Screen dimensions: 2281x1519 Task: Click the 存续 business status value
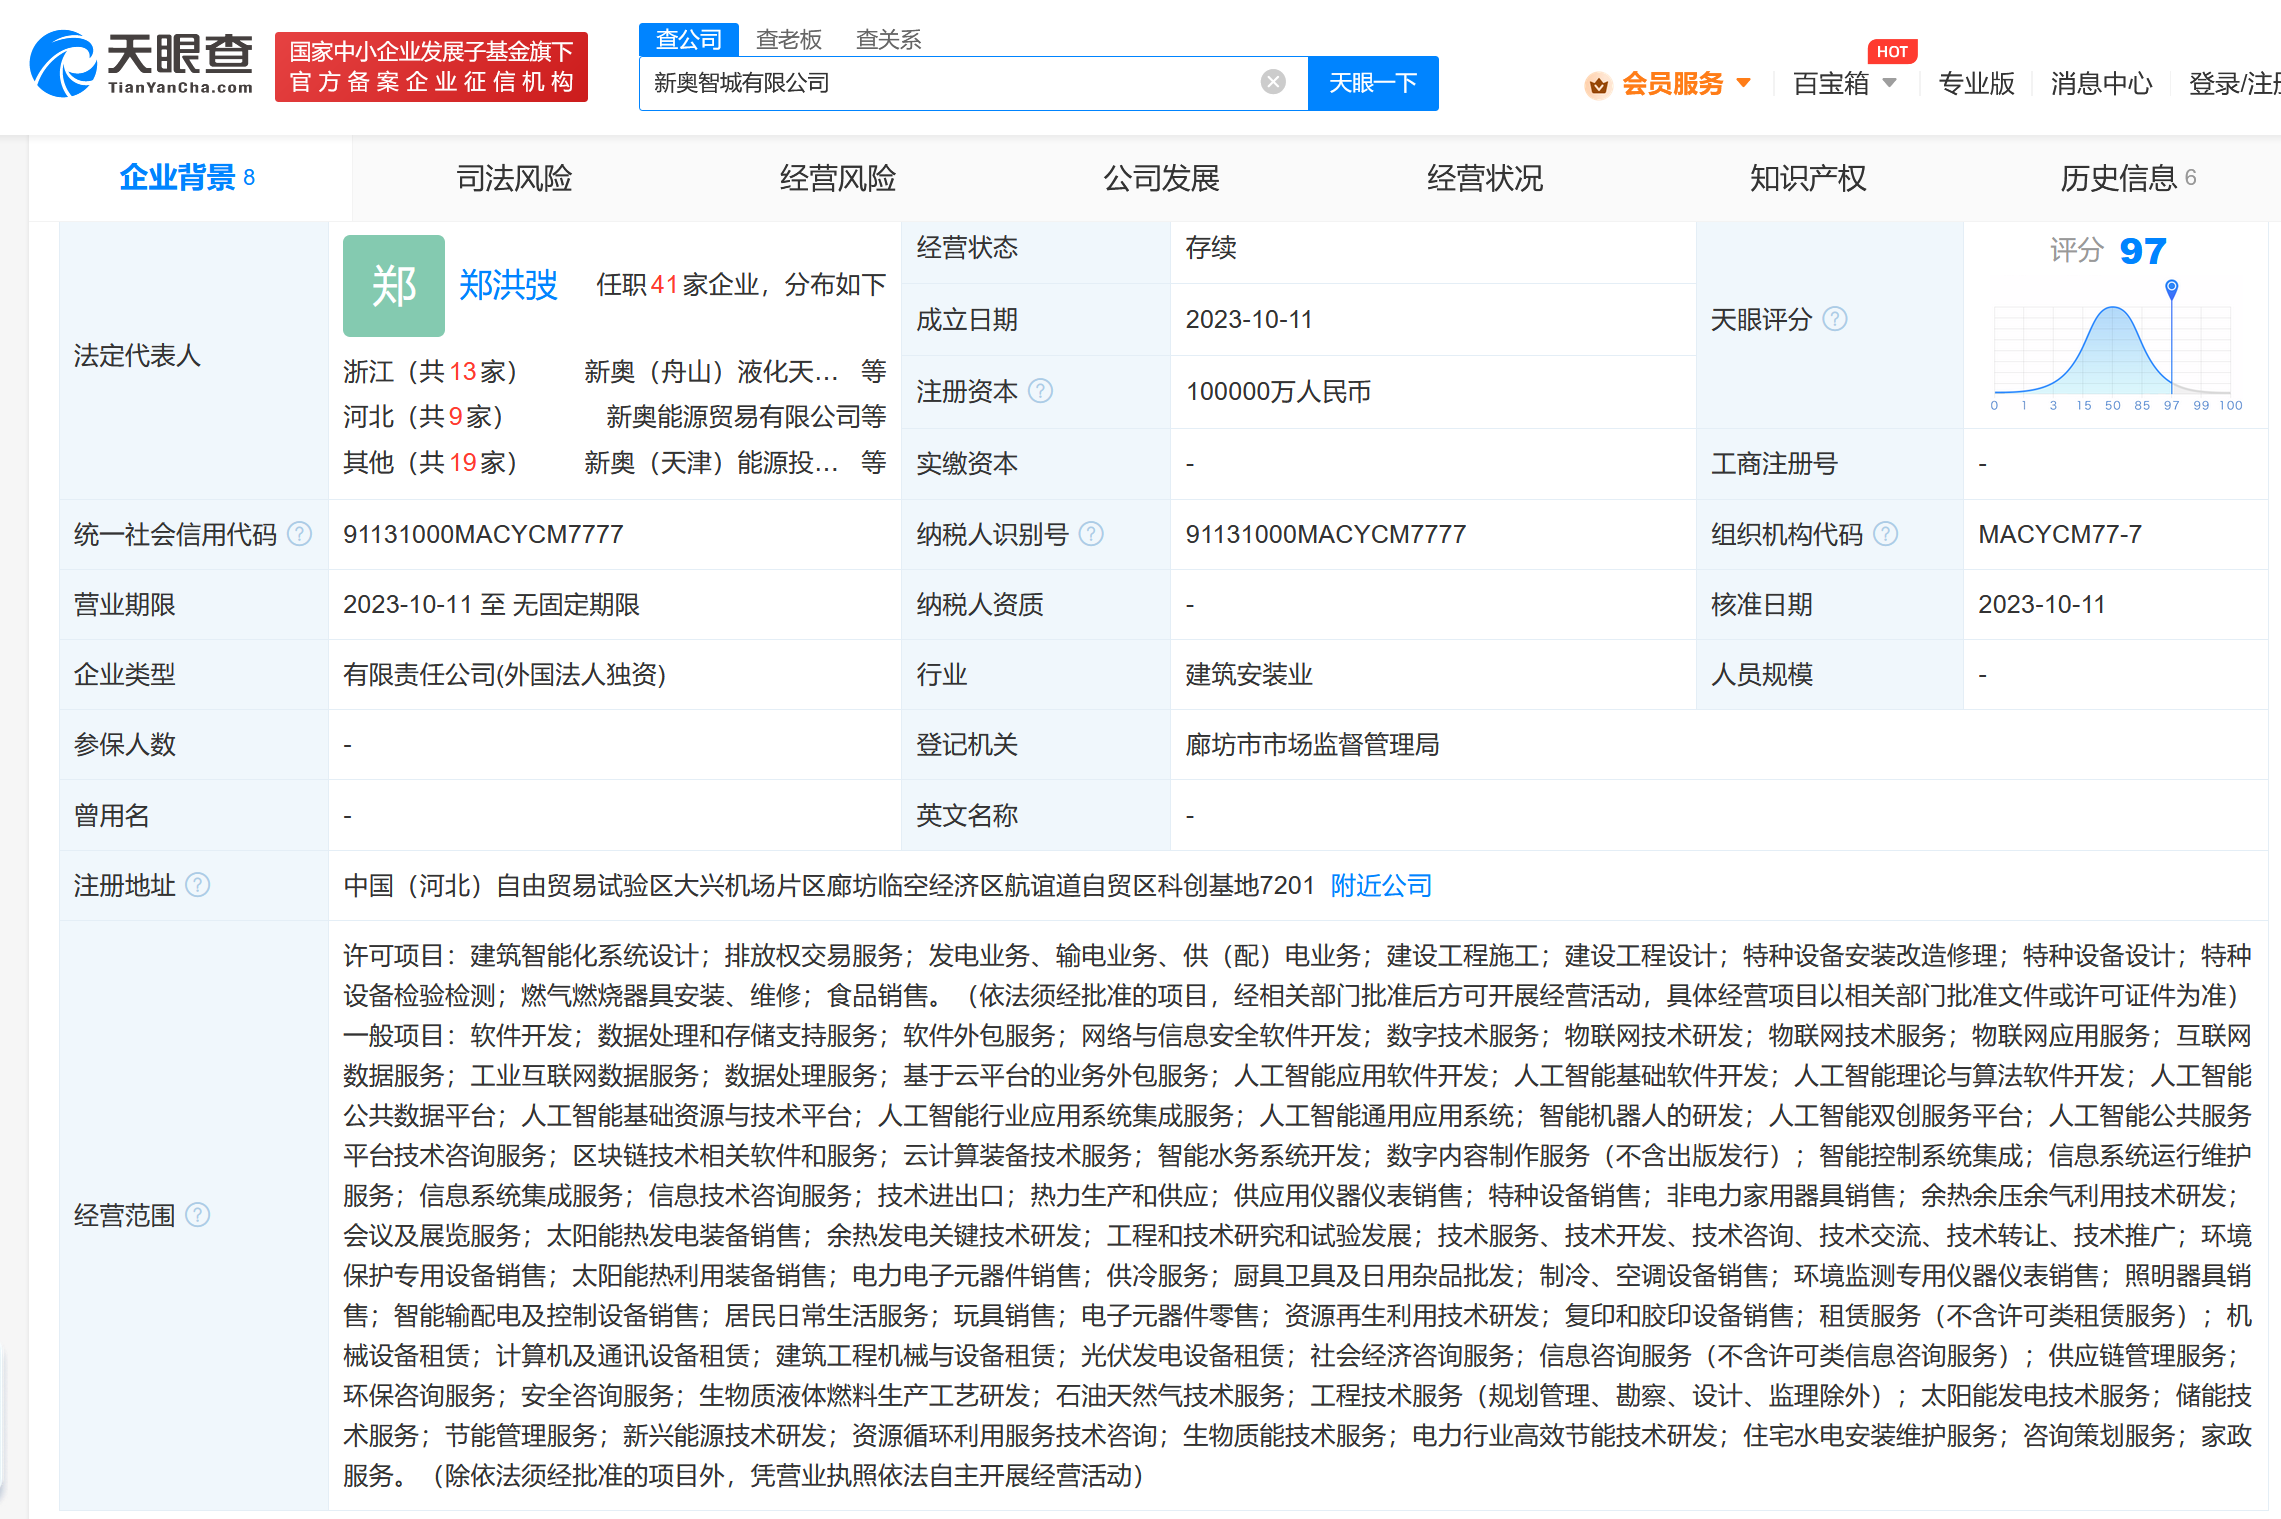[x=1211, y=247]
